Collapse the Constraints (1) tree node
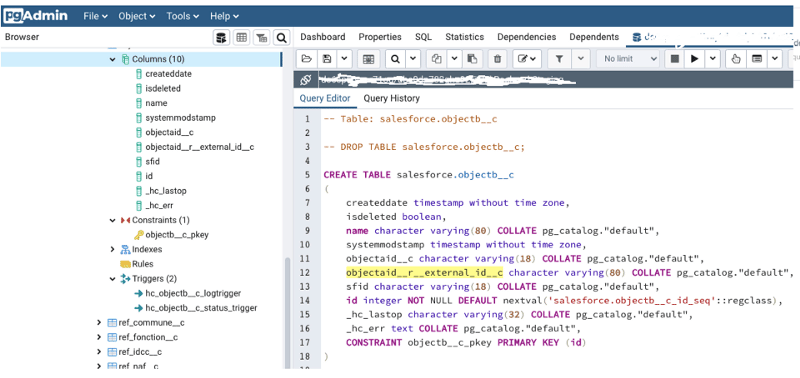This screenshot has width=800, height=378. [113, 220]
